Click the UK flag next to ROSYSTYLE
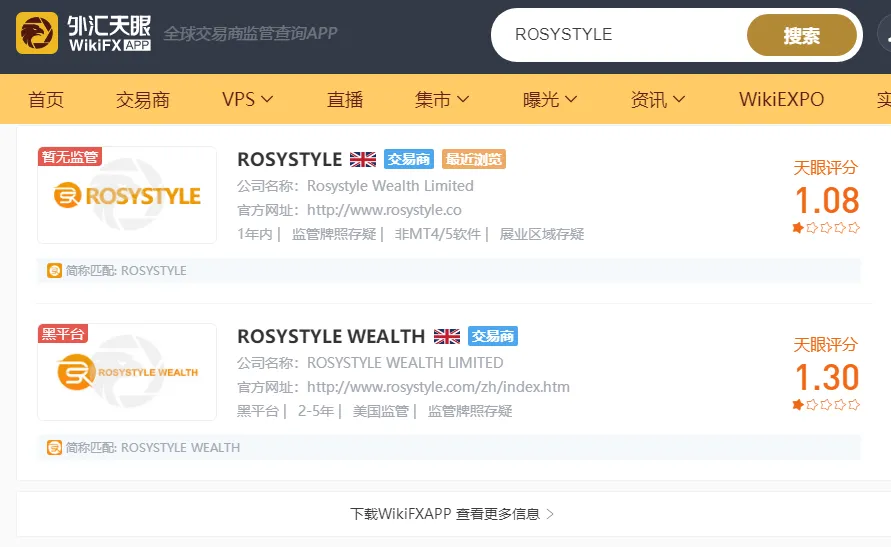 (363, 160)
